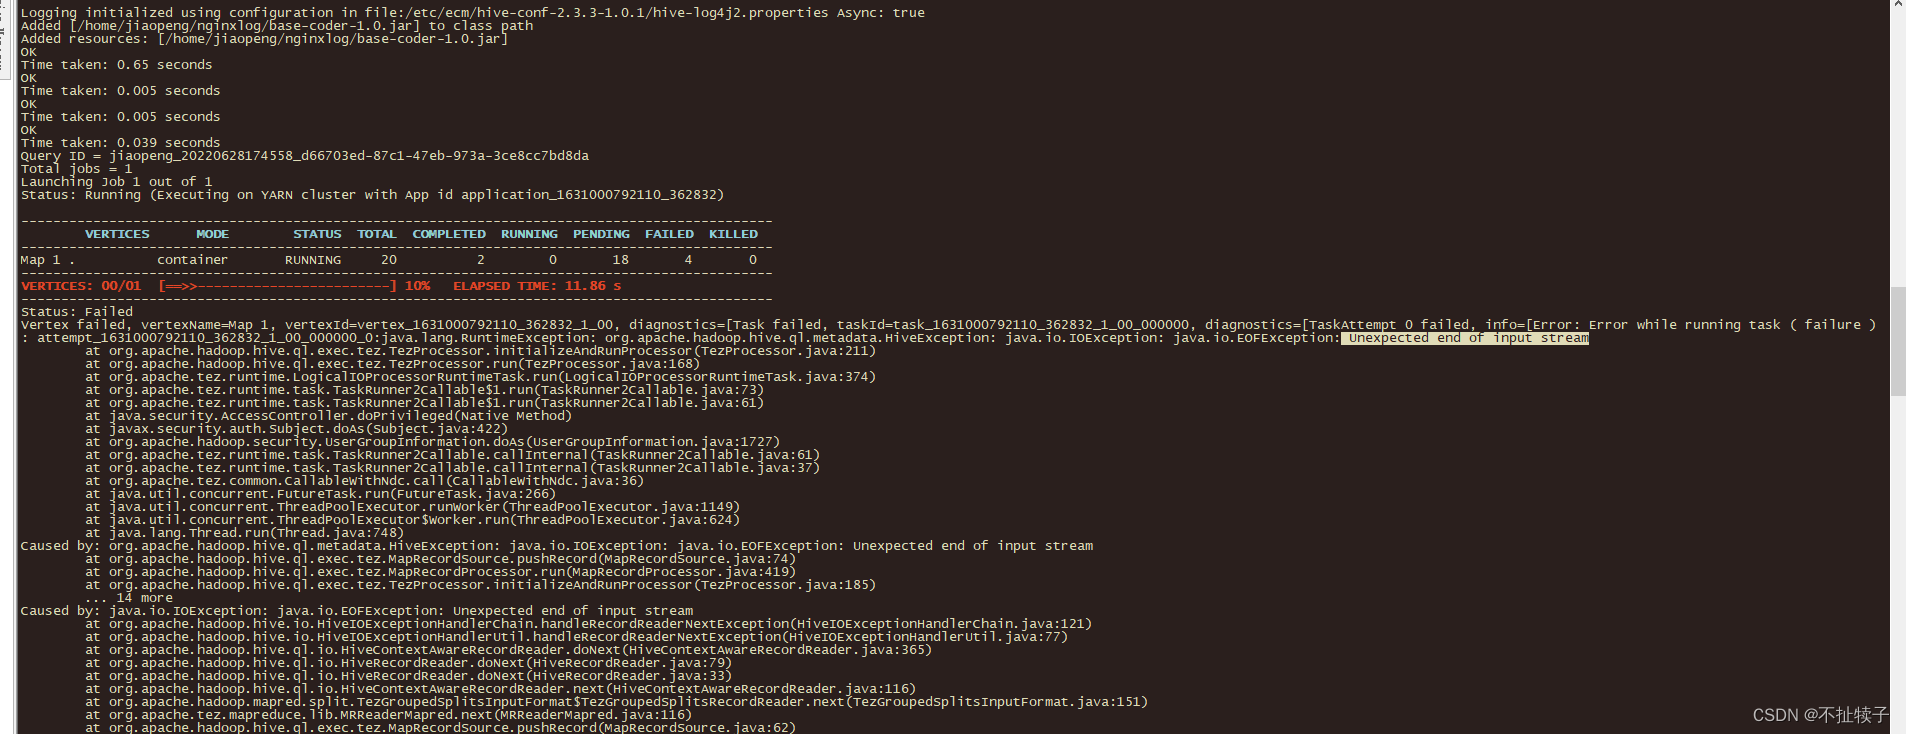Click the 'MRReaderMapred.java:116' stack line
The height and width of the screenshot is (734, 1906).
click(388, 715)
